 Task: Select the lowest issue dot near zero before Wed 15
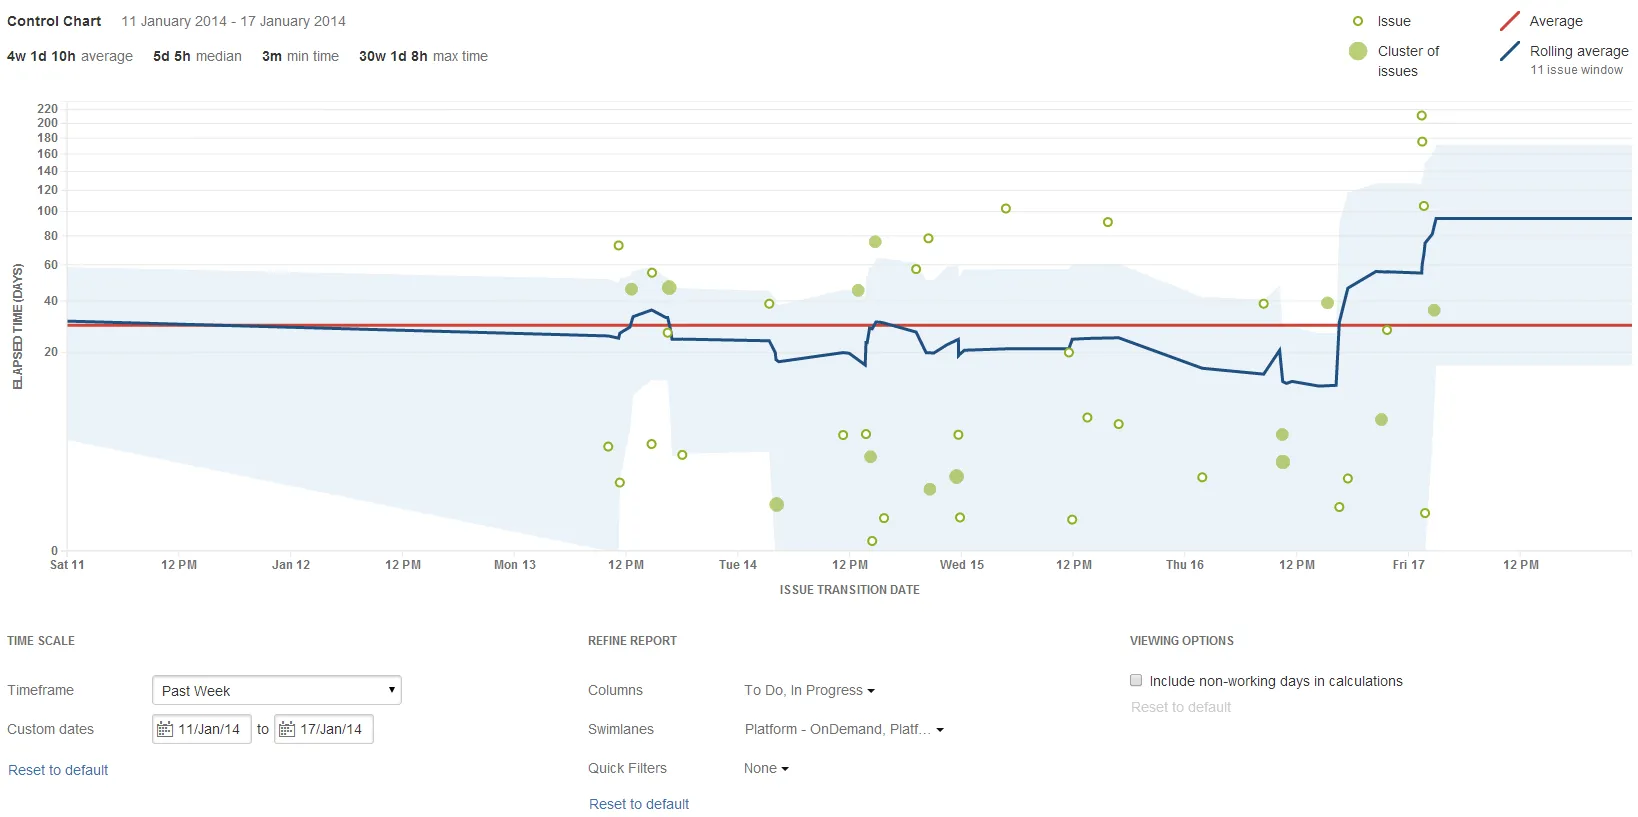point(872,541)
